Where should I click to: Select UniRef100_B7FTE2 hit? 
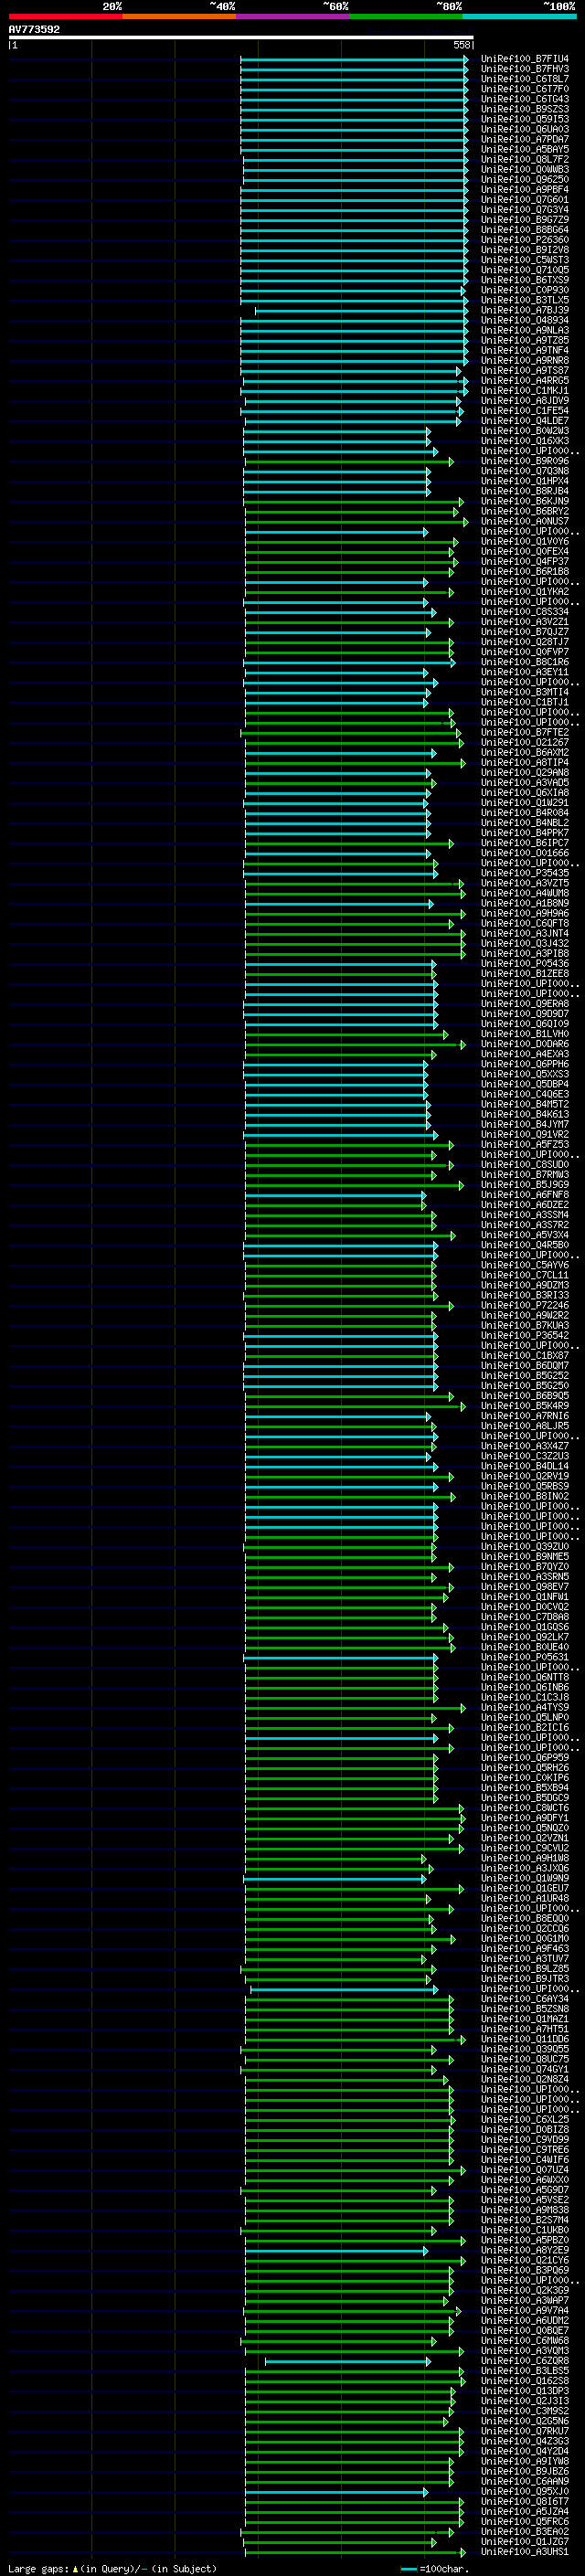pos(525,733)
